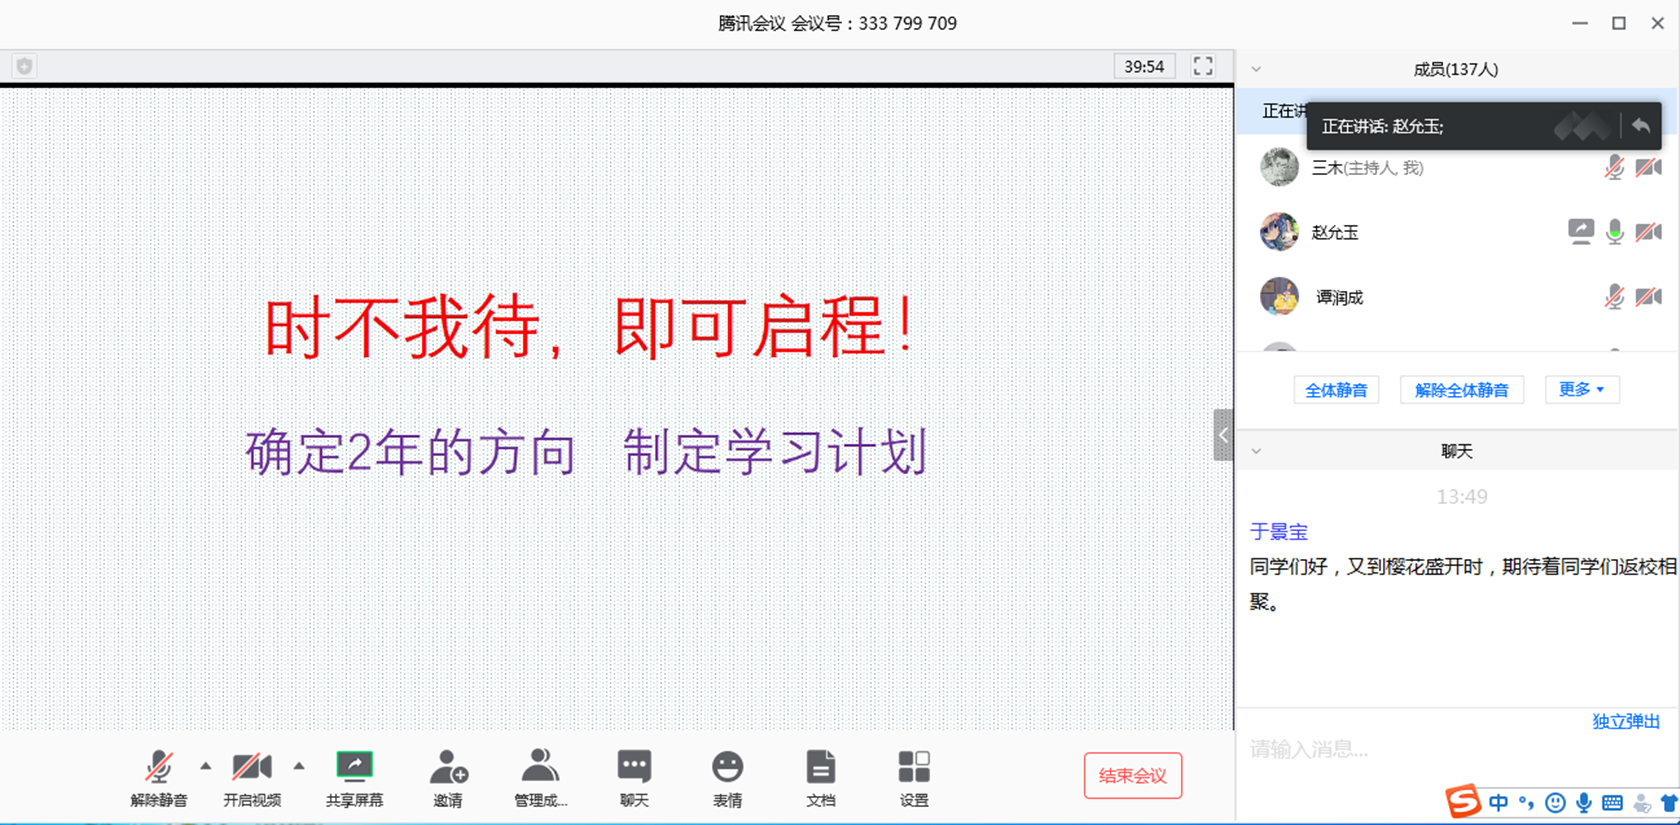Enter full screen with the expand icon
The image size is (1680, 825).
[x=1203, y=66]
